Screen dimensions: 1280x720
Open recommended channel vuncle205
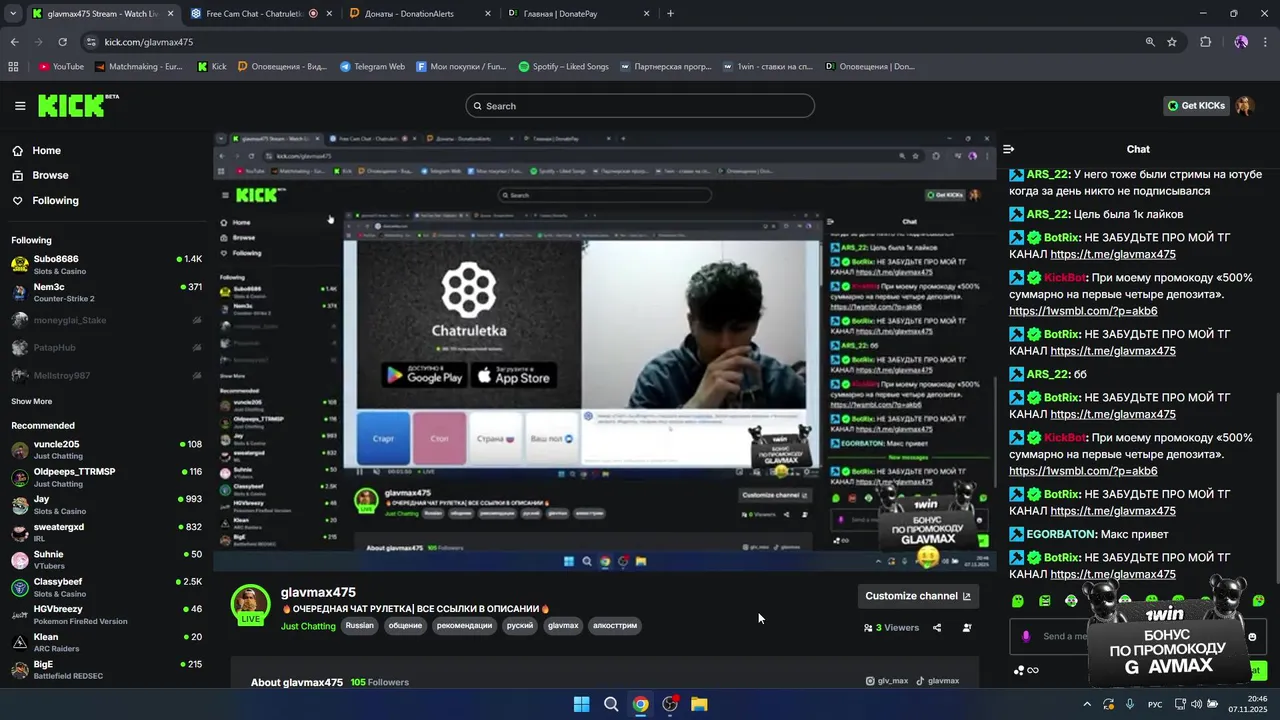[105, 450]
